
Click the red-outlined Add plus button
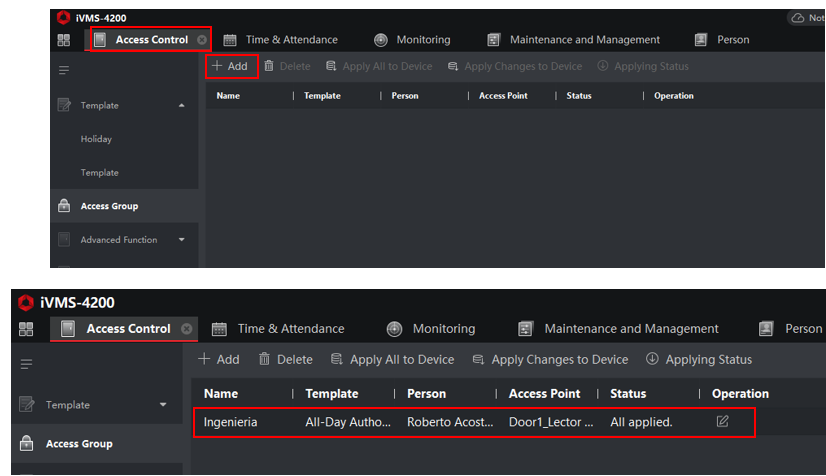pos(230,66)
